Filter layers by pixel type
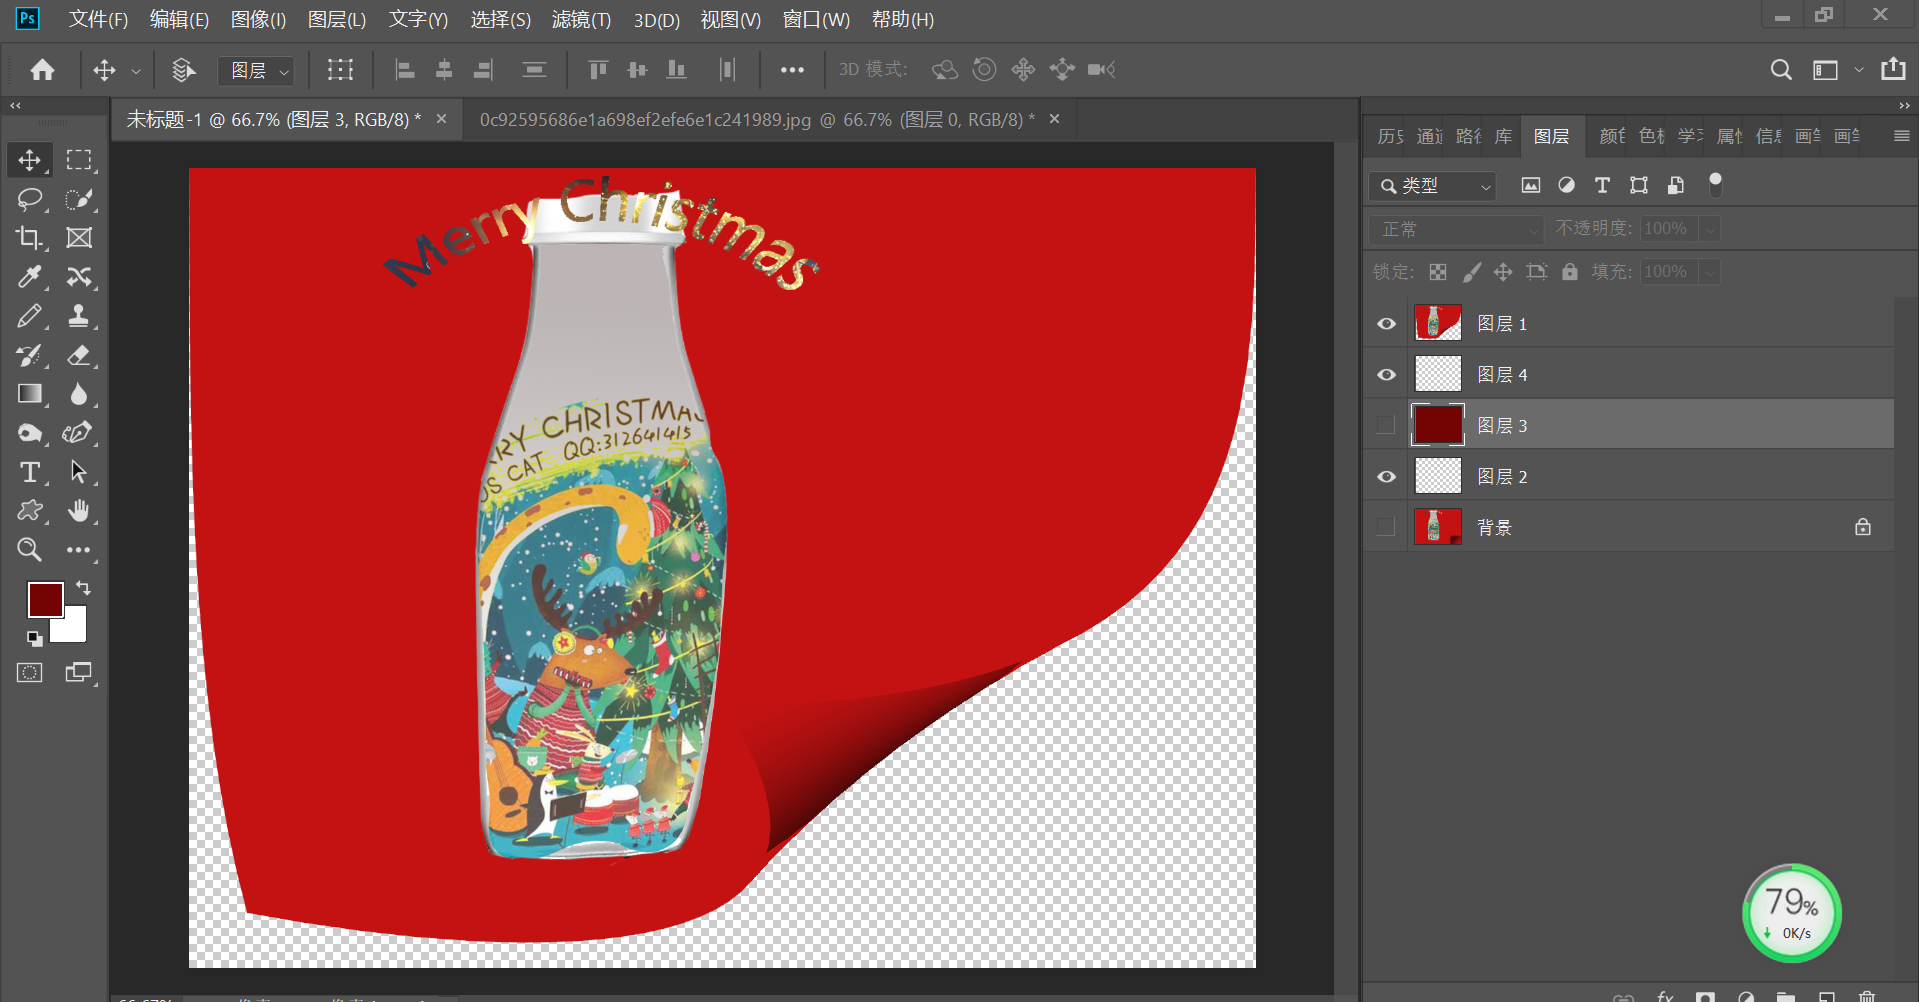The width and height of the screenshot is (1919, 1002). [x=1530, y=185]
